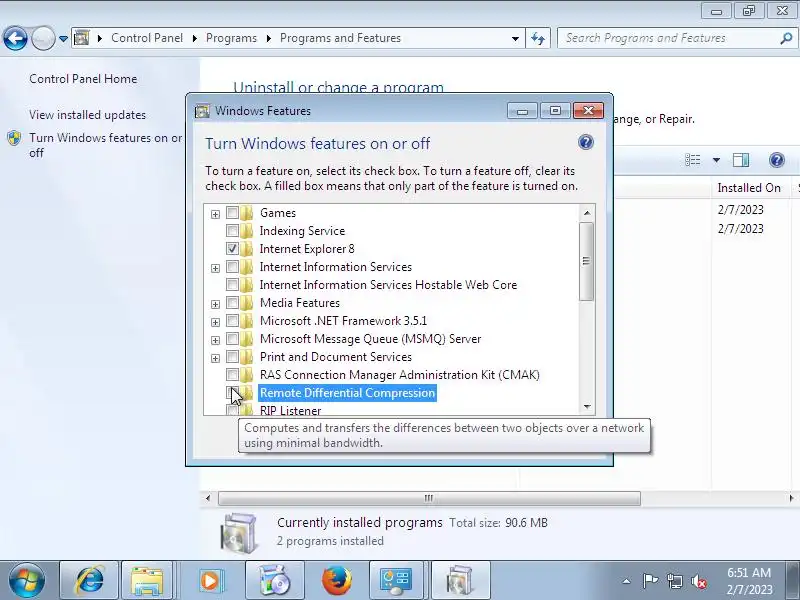Open the dropdown arrow after Control Panel breadcrumb
This screenshot has height=600, width=800.
pos(194,38)
